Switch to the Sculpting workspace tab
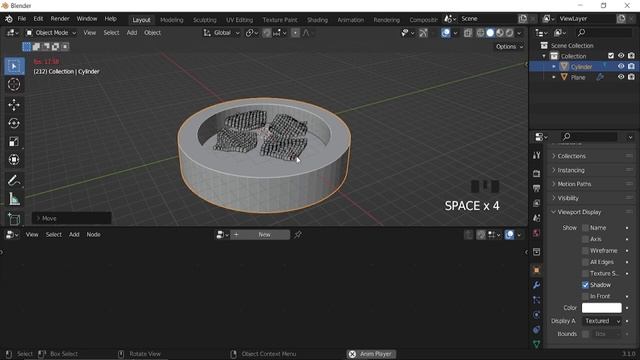 [x=204, y=20]
